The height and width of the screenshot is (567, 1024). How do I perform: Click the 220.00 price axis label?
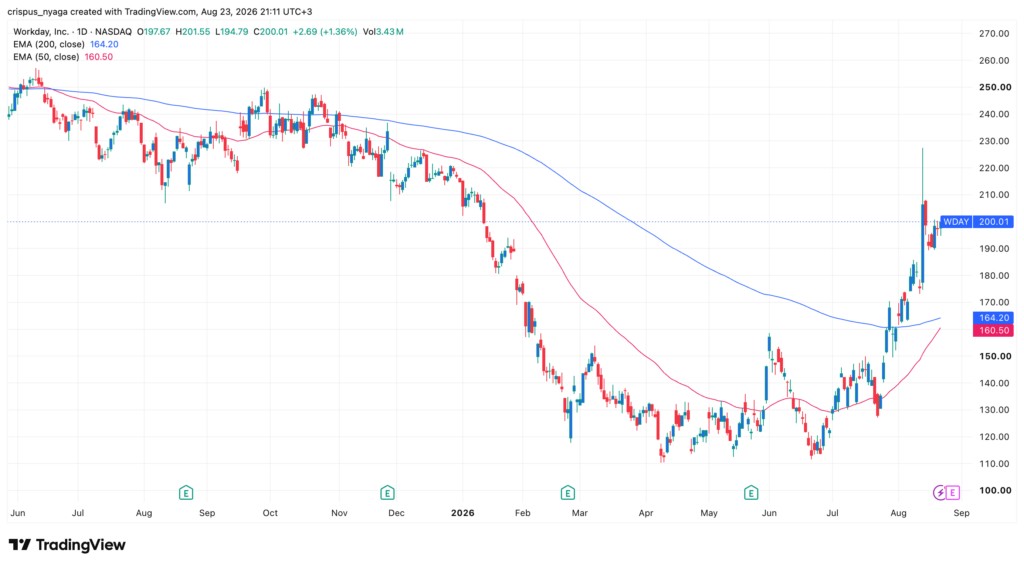tap(994, 168)
